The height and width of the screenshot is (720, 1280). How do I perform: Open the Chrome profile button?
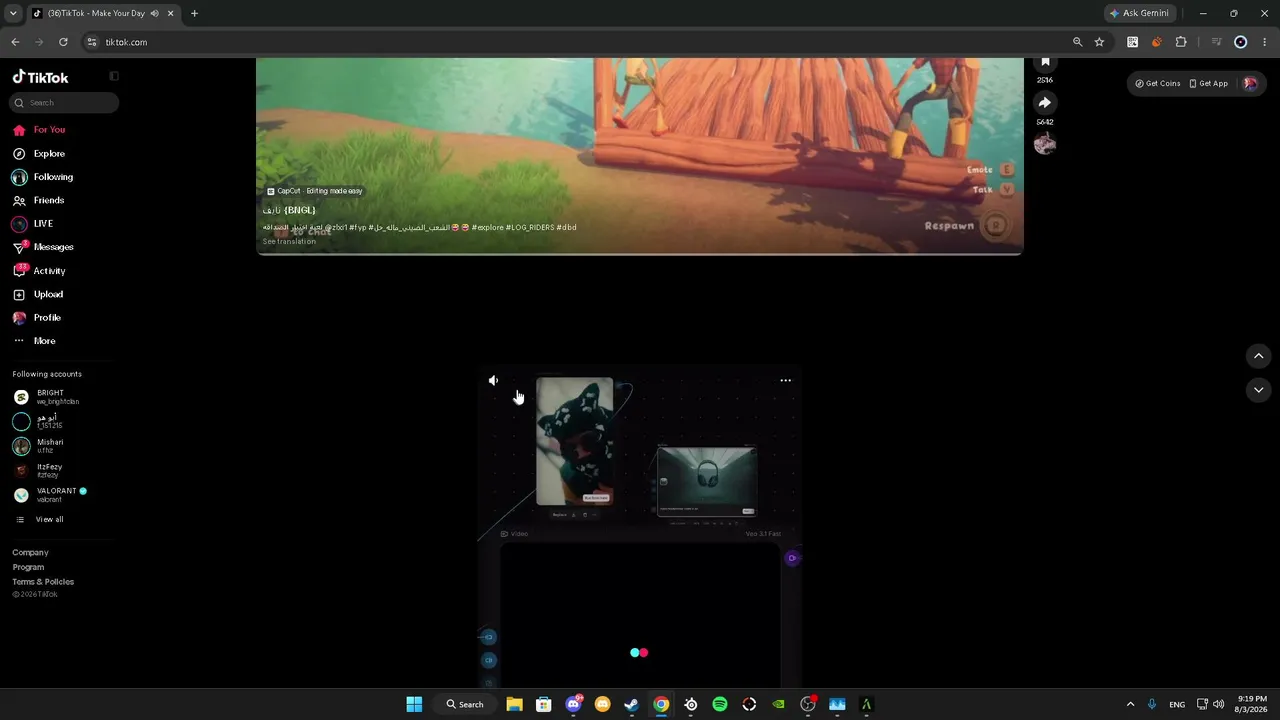coord(1241,42)
